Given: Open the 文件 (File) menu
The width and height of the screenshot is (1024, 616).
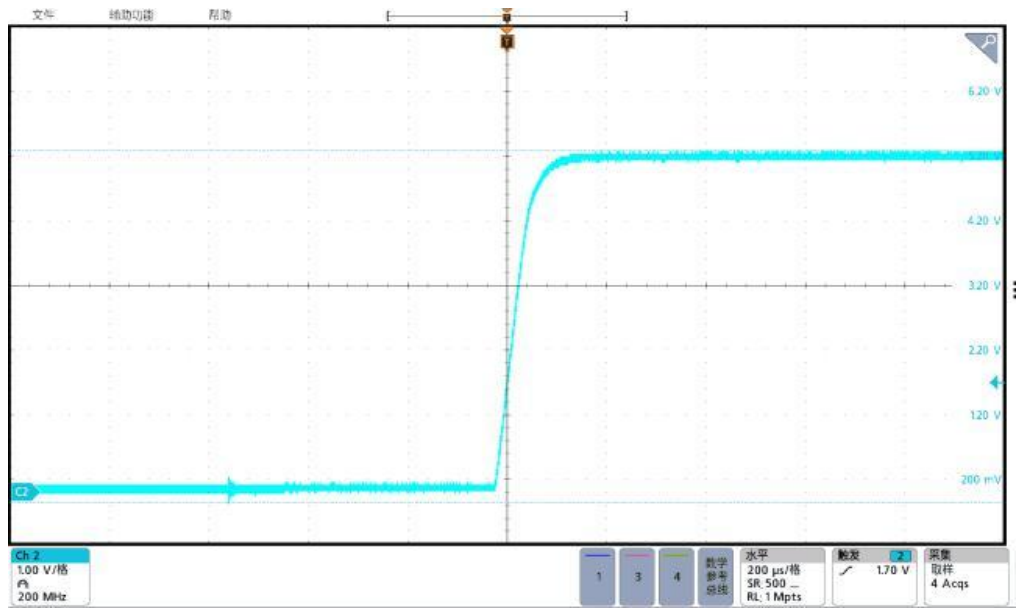Looking at the screenshot, I should tap(43, 14).
